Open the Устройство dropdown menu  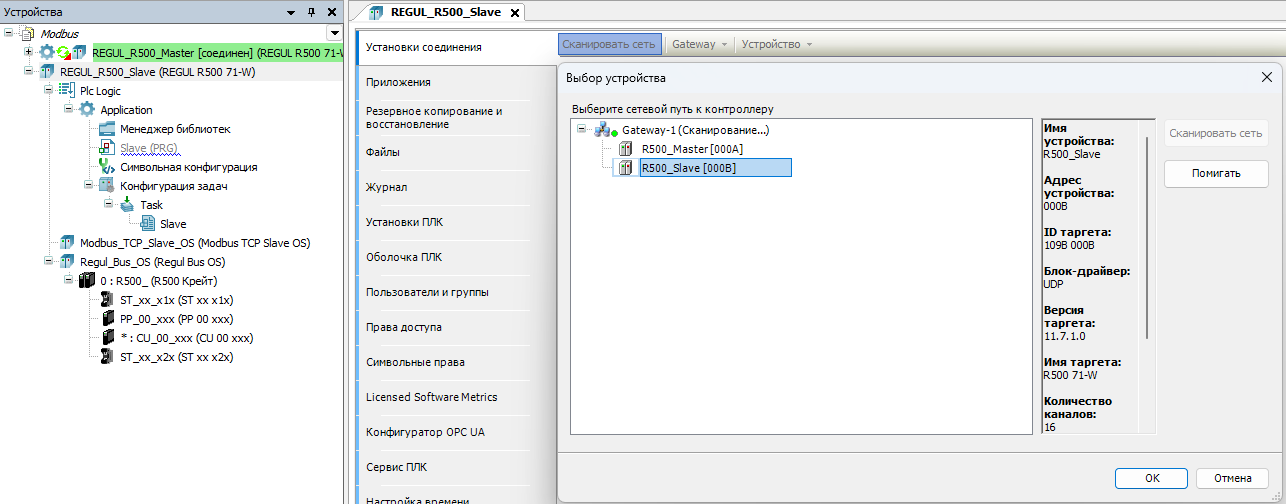pyautogui.click(x=777, y=44)
